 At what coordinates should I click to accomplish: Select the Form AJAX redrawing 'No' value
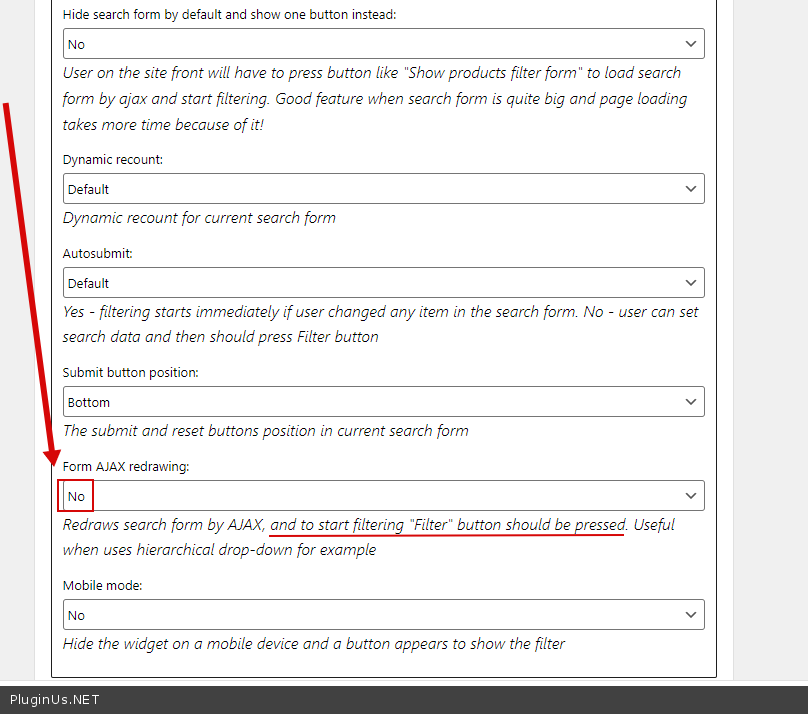(77, 496)
